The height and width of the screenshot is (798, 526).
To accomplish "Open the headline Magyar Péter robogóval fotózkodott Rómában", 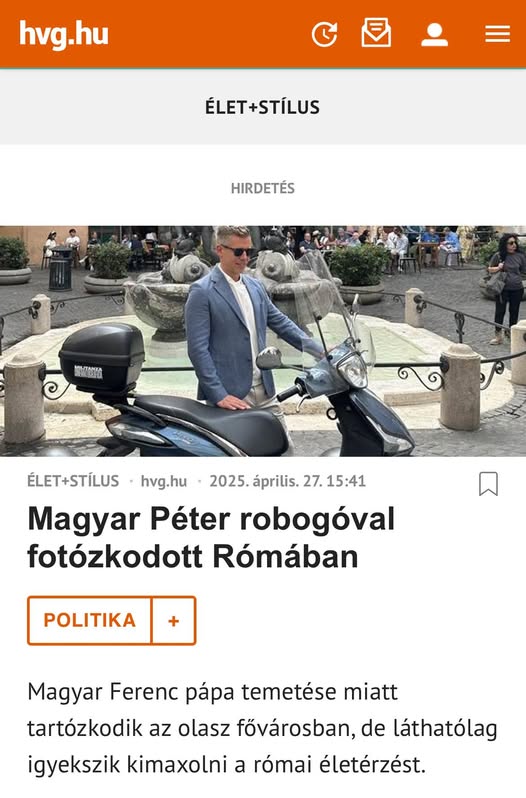I will (211, 537).
